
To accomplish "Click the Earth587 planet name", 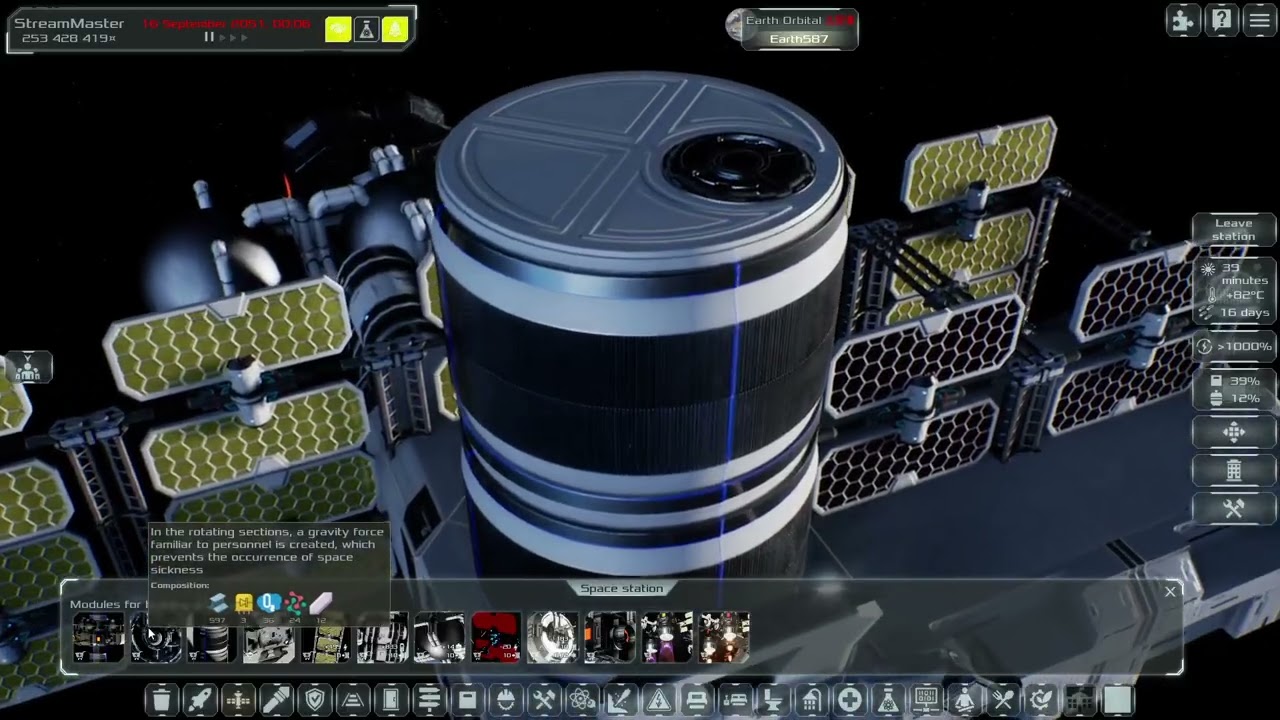I will [x=799, y=39].
